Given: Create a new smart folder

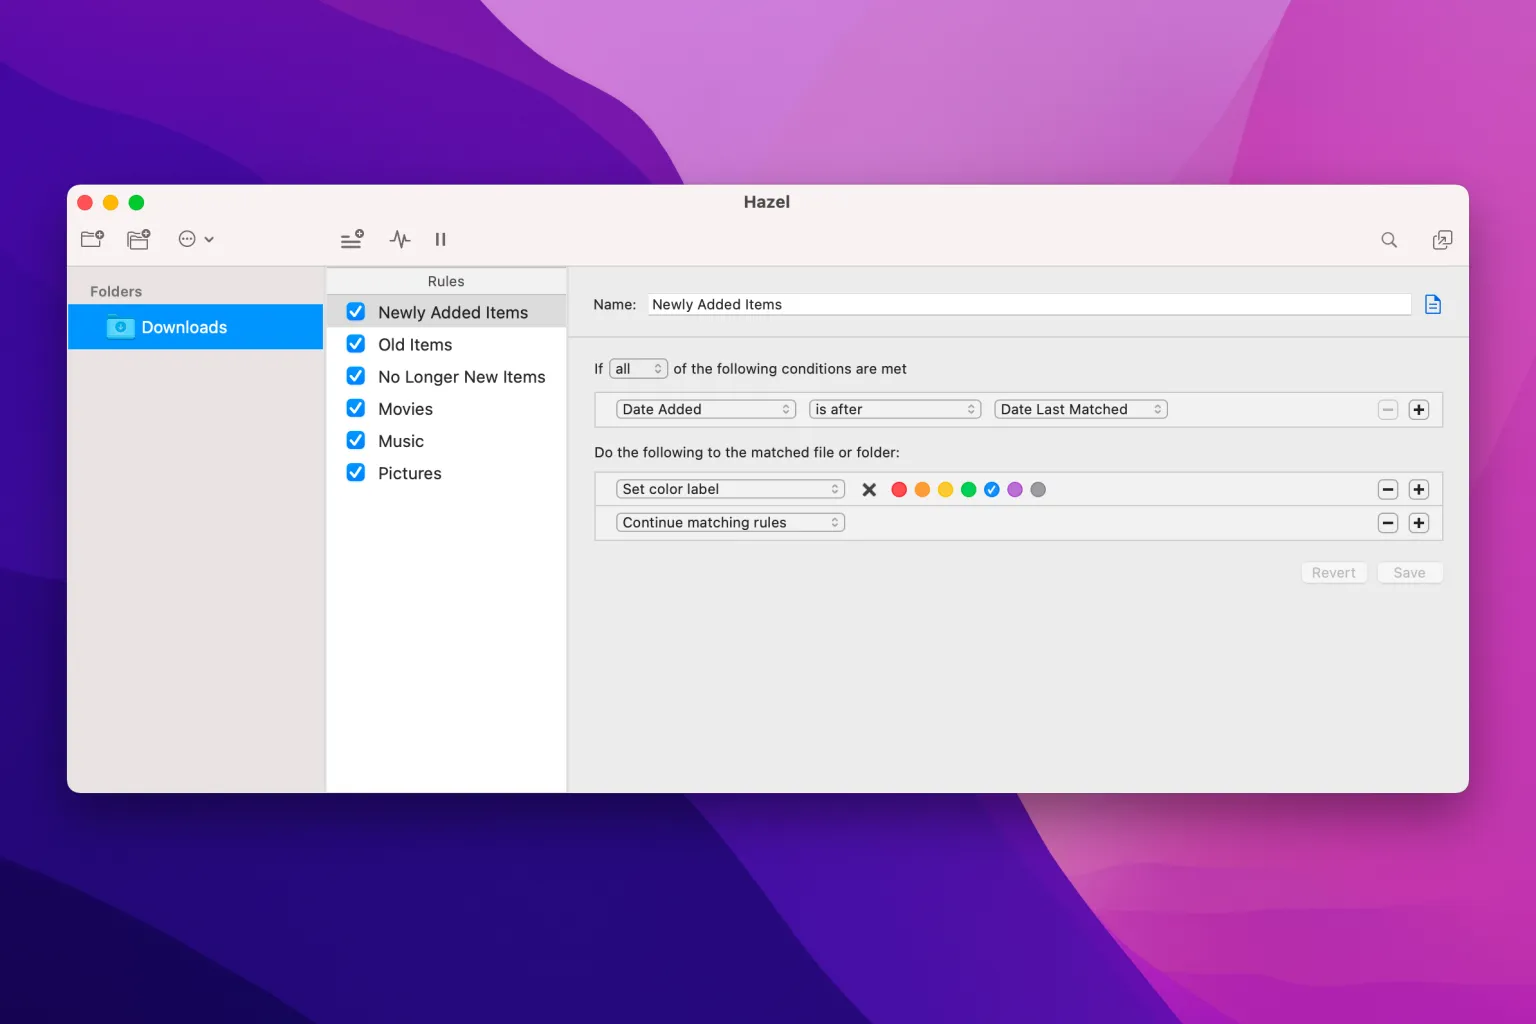Looking at the screenshot, I should click(137, 239).
